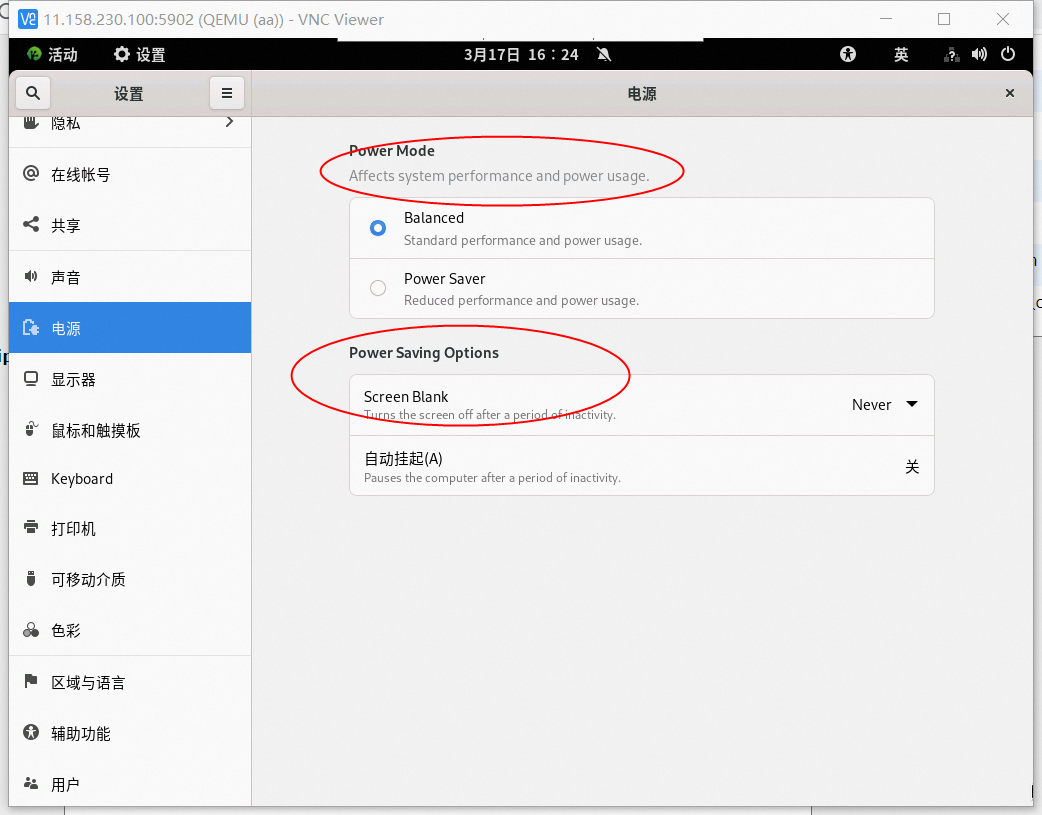This screenshot has height=815, width=1042.
Task: Open 自动挂起 automatic suspend setting
Action: click(641, 466)
